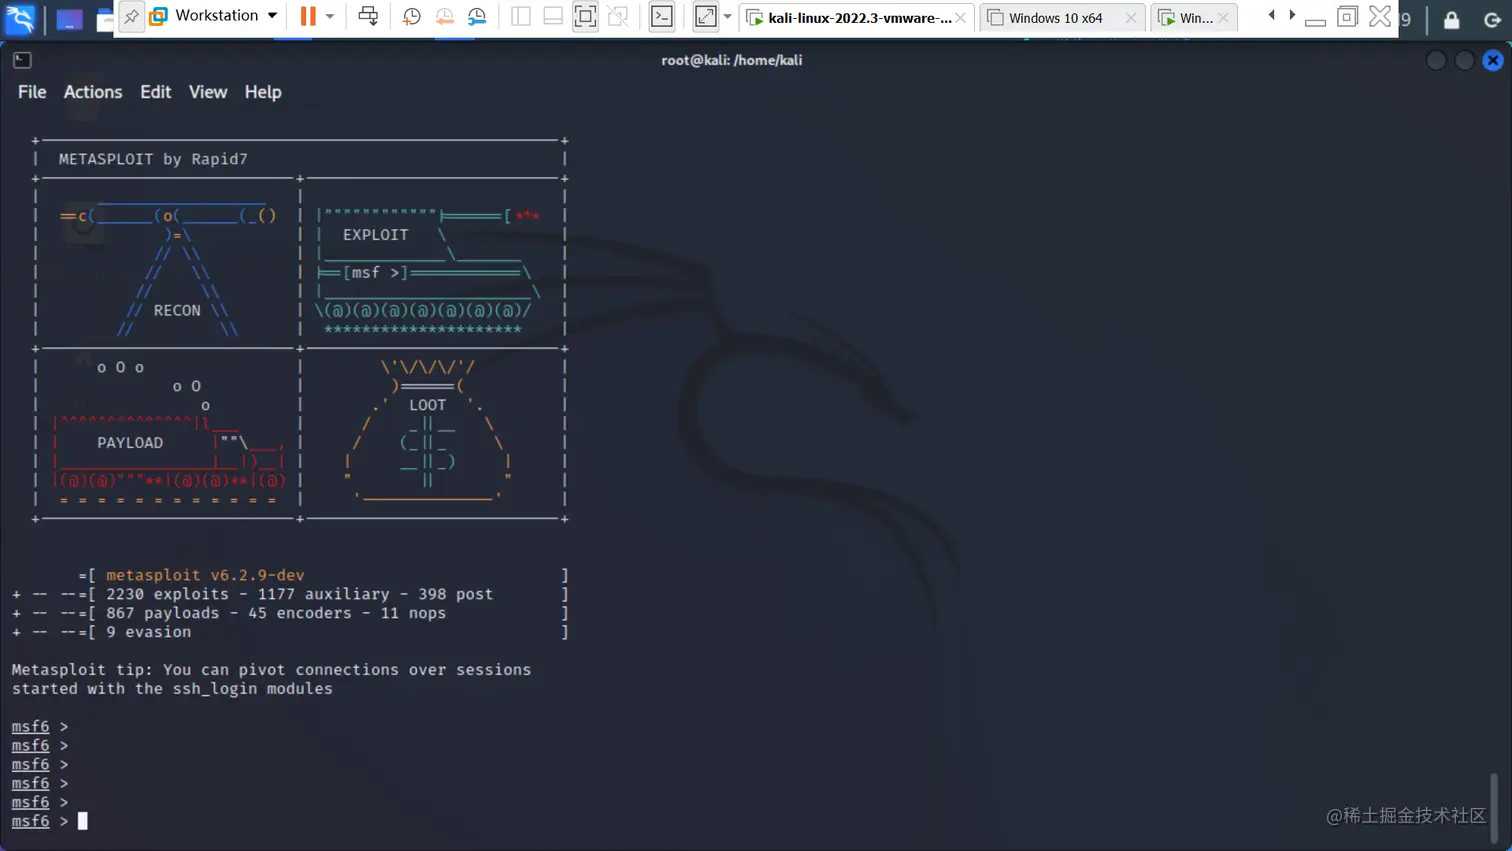This screenshot has height=851, width=1512.
Task: Show the library sidebar panel icon
Action: tap(521, 16)
